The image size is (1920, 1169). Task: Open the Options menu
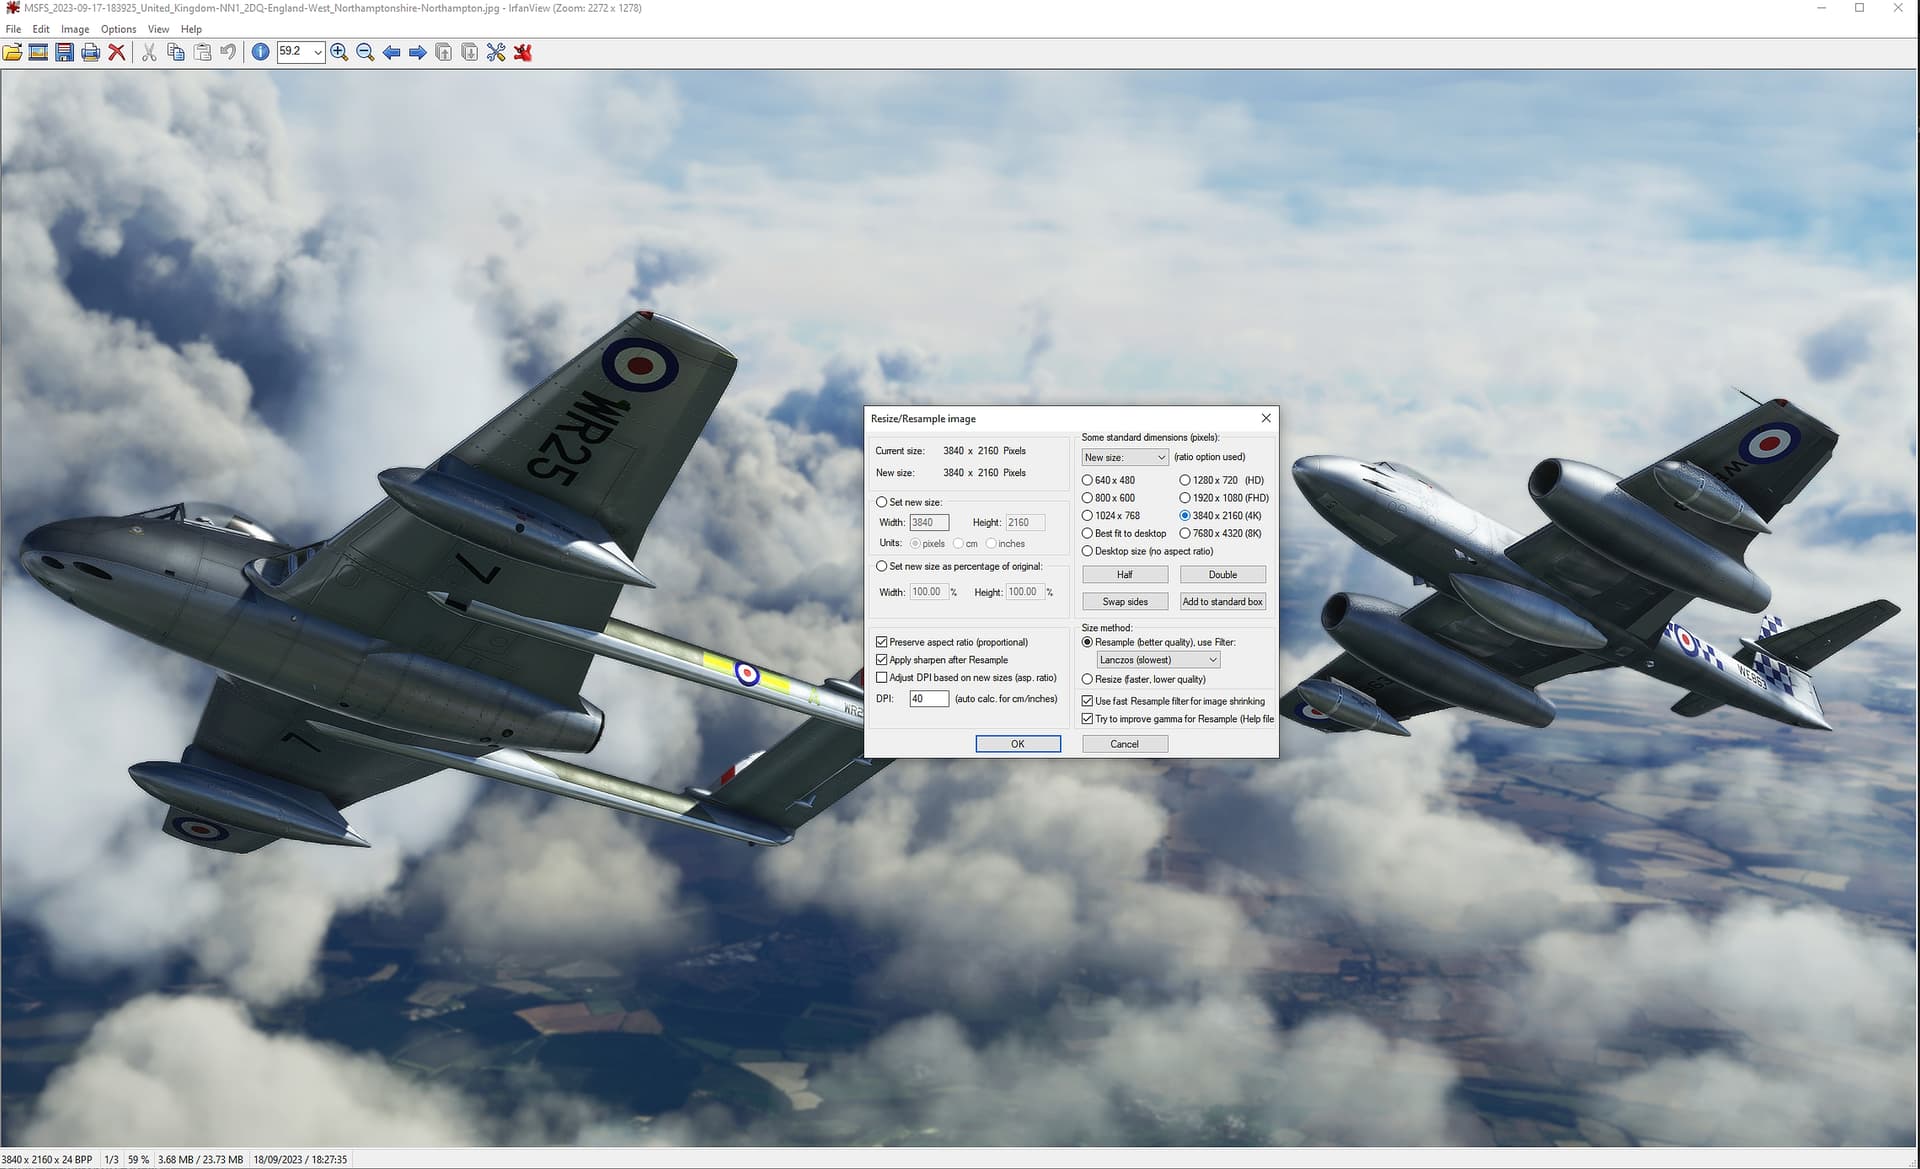point(118,29)
